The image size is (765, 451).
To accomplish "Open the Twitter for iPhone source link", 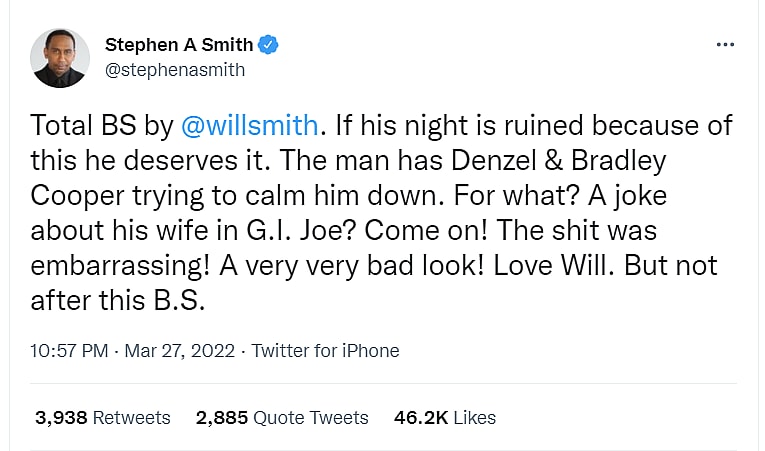I will tap(325, 351).
